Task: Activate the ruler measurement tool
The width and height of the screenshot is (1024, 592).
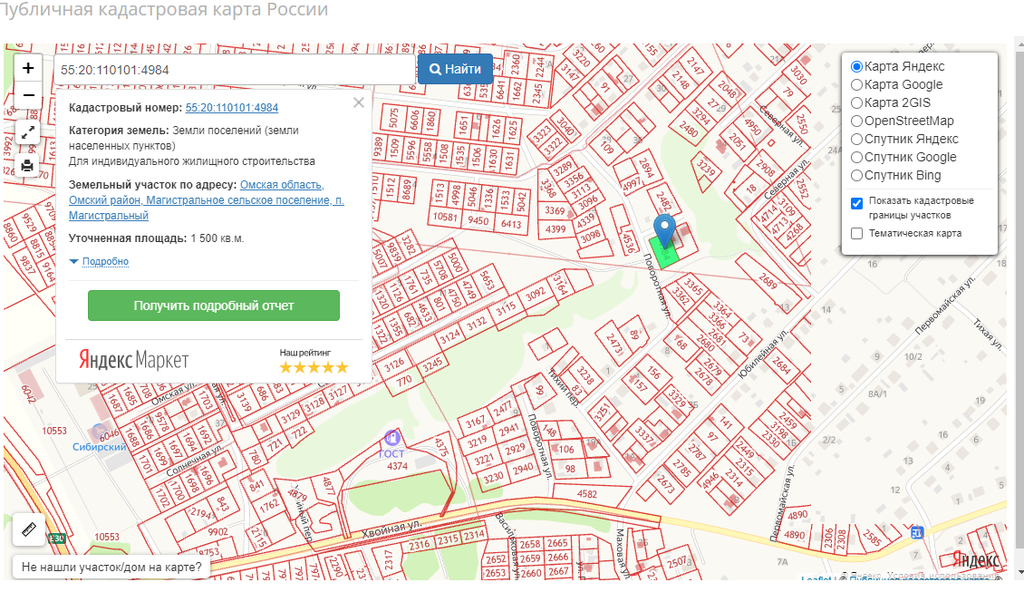Action: tap(29, 529)
